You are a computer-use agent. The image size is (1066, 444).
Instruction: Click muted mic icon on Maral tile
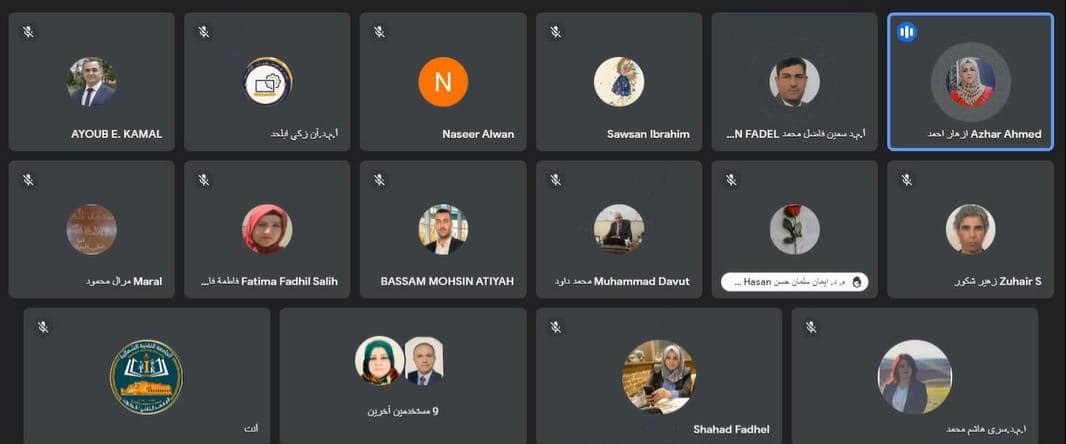pos(28,180)
